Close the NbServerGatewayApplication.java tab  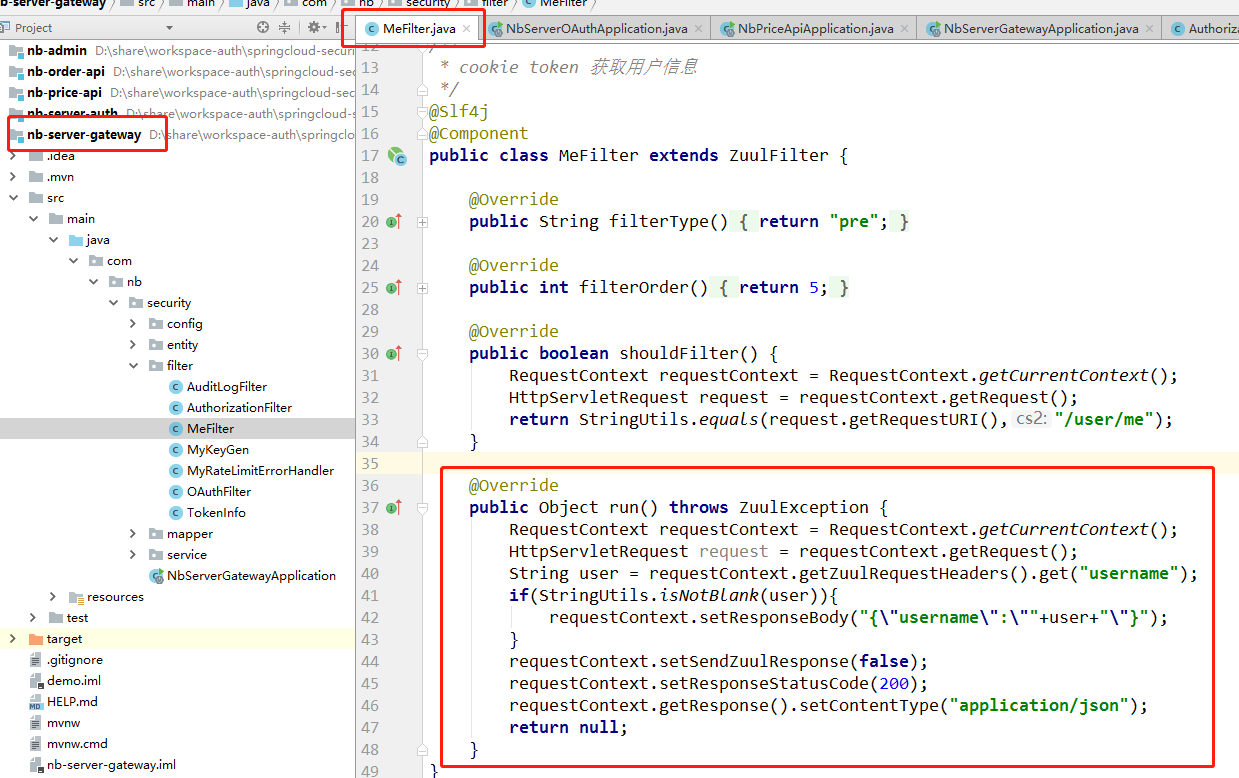(x=1150, y=29)
